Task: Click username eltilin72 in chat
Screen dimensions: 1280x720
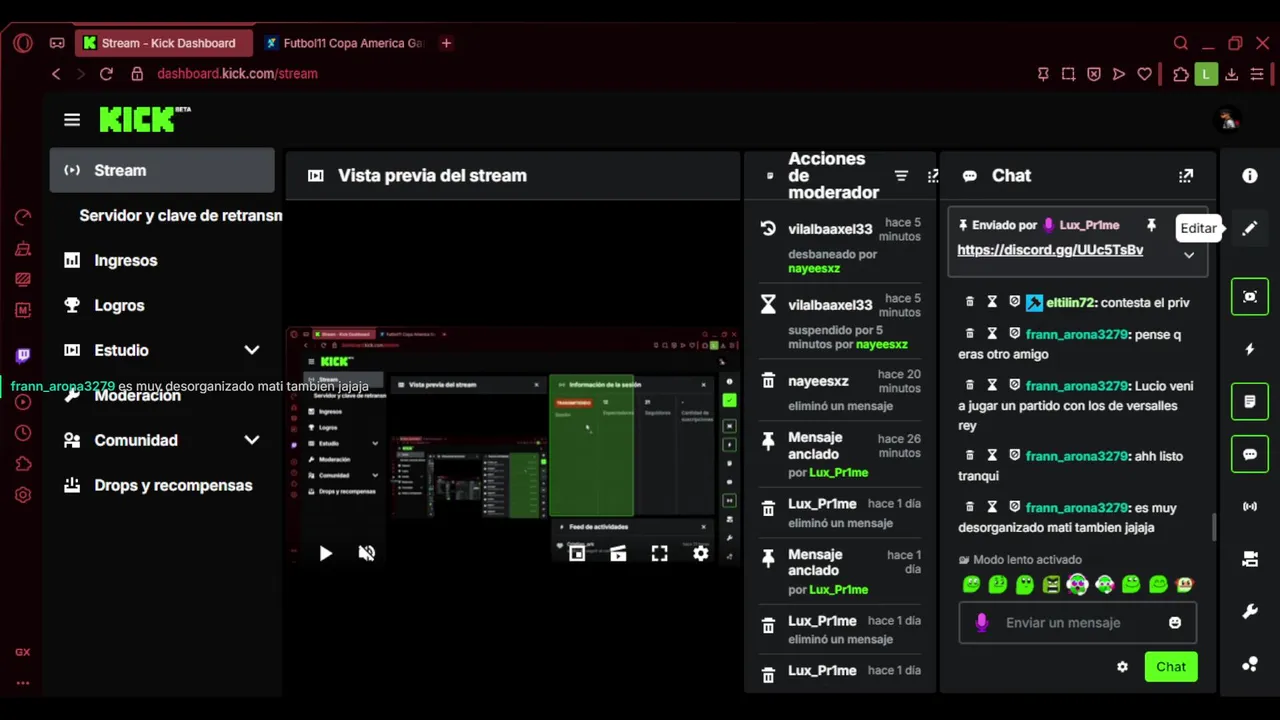Action: 1070,302
